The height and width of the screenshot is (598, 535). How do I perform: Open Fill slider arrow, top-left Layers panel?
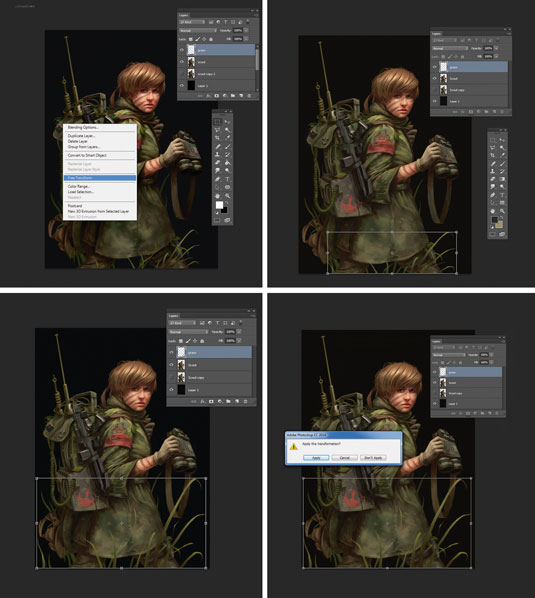pyautogui.click(x=246, y=39)
